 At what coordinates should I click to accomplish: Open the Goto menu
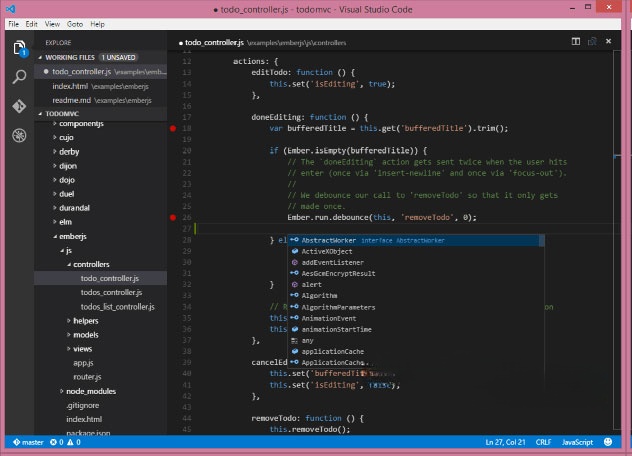[x=75, y=24]
